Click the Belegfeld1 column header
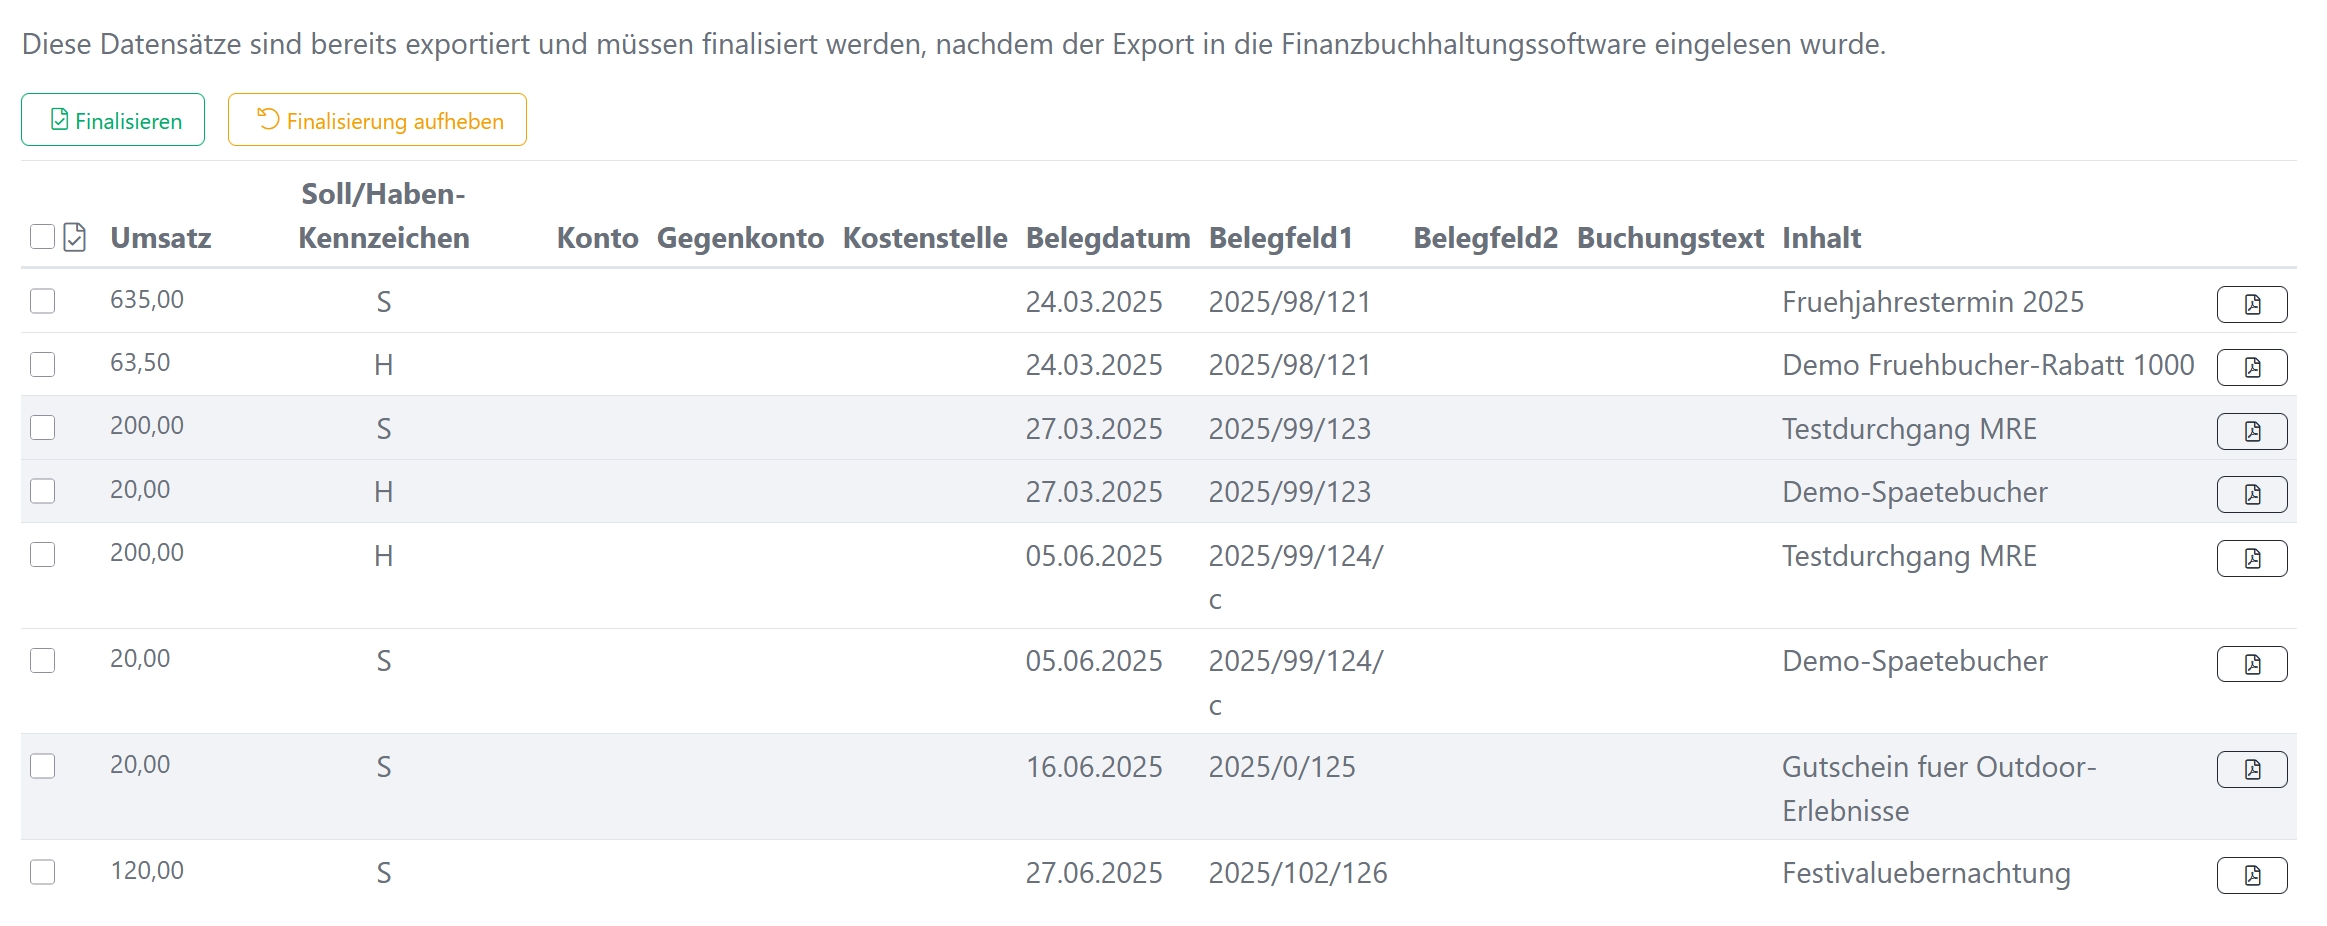The image size is (2327, 926). tap(1281, 238)
